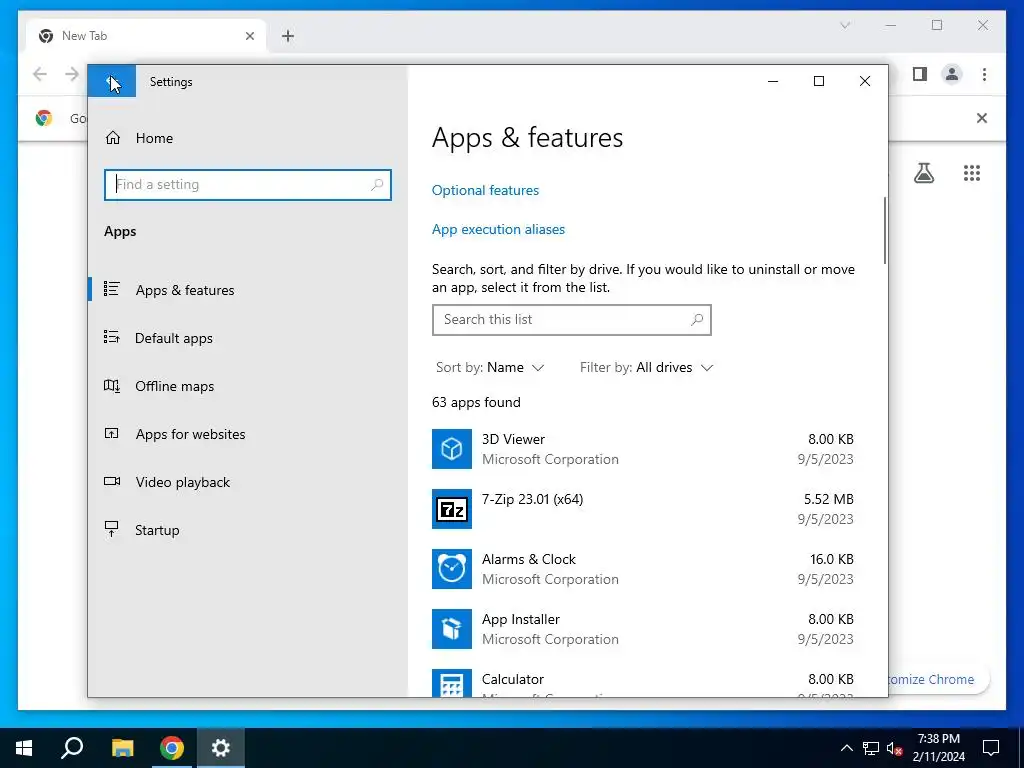Click the 63 apps found text
Image resolution: width=1024 pixels, height=768 pixels.
pyautogui.click(x=476, y=402)
